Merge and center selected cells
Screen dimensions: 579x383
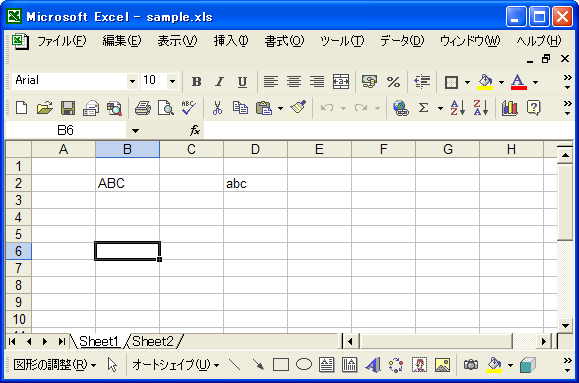pyautogui.click(x=340, y=82)
